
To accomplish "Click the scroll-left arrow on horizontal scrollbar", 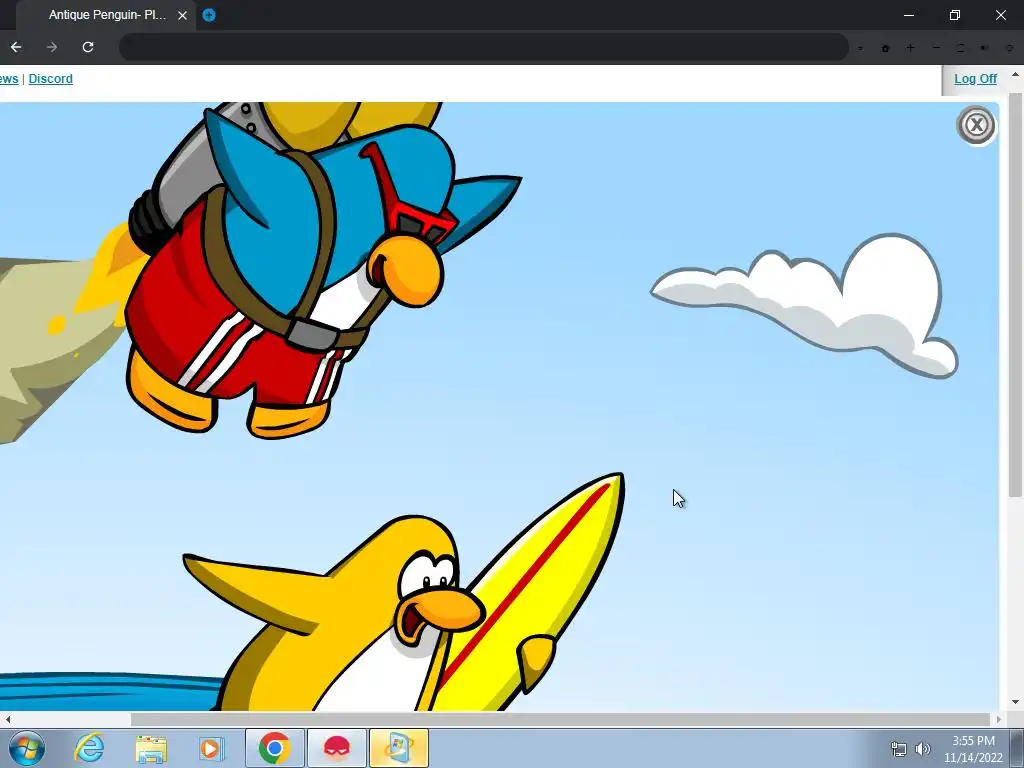I will pyautogui.click(x=7, y=719).
